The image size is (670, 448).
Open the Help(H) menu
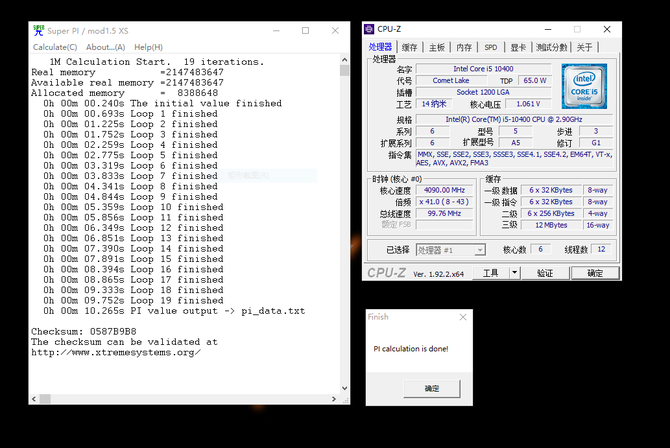coord(148,47)
